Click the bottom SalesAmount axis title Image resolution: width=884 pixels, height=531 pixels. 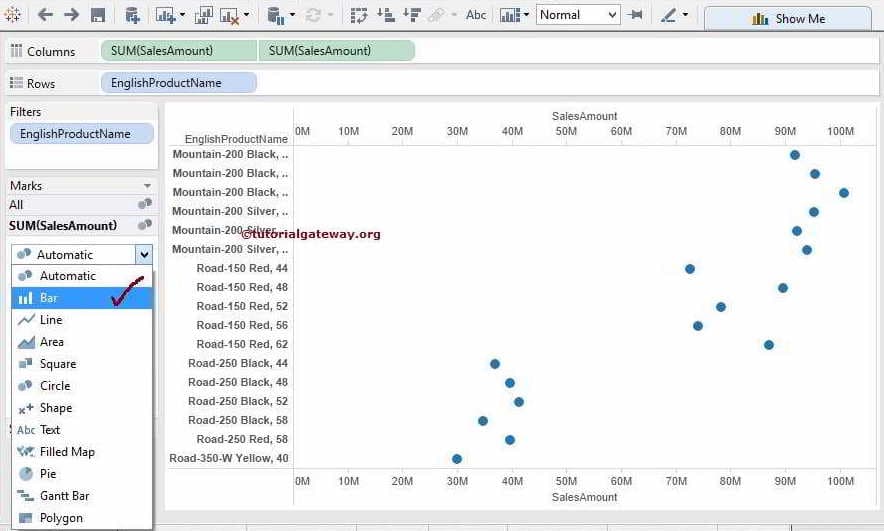(585, 497)
